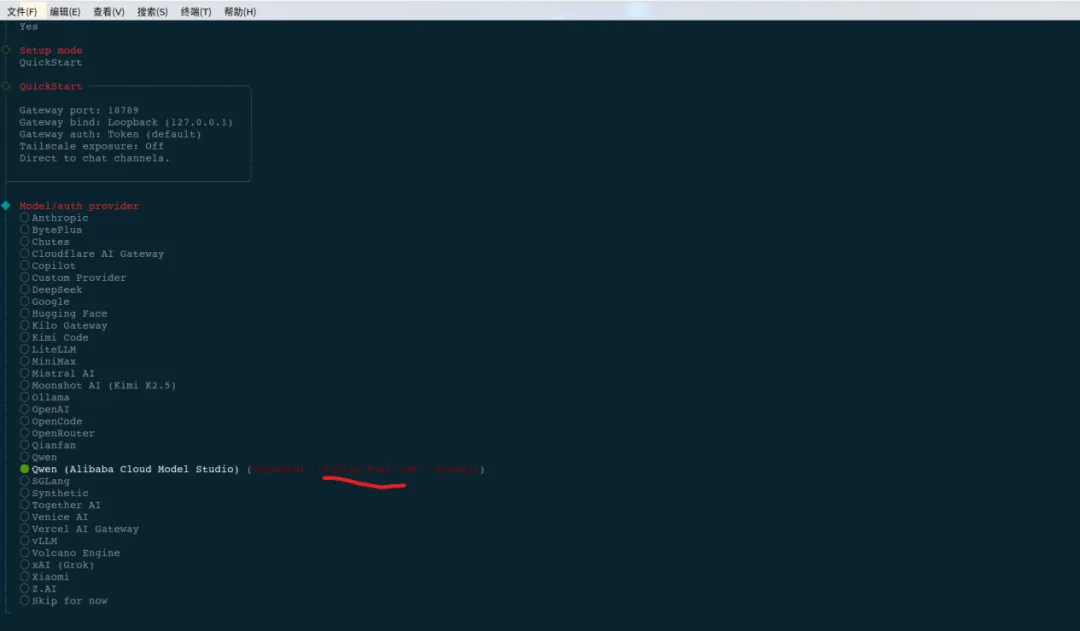Select the Google provider option

point(45,302)
